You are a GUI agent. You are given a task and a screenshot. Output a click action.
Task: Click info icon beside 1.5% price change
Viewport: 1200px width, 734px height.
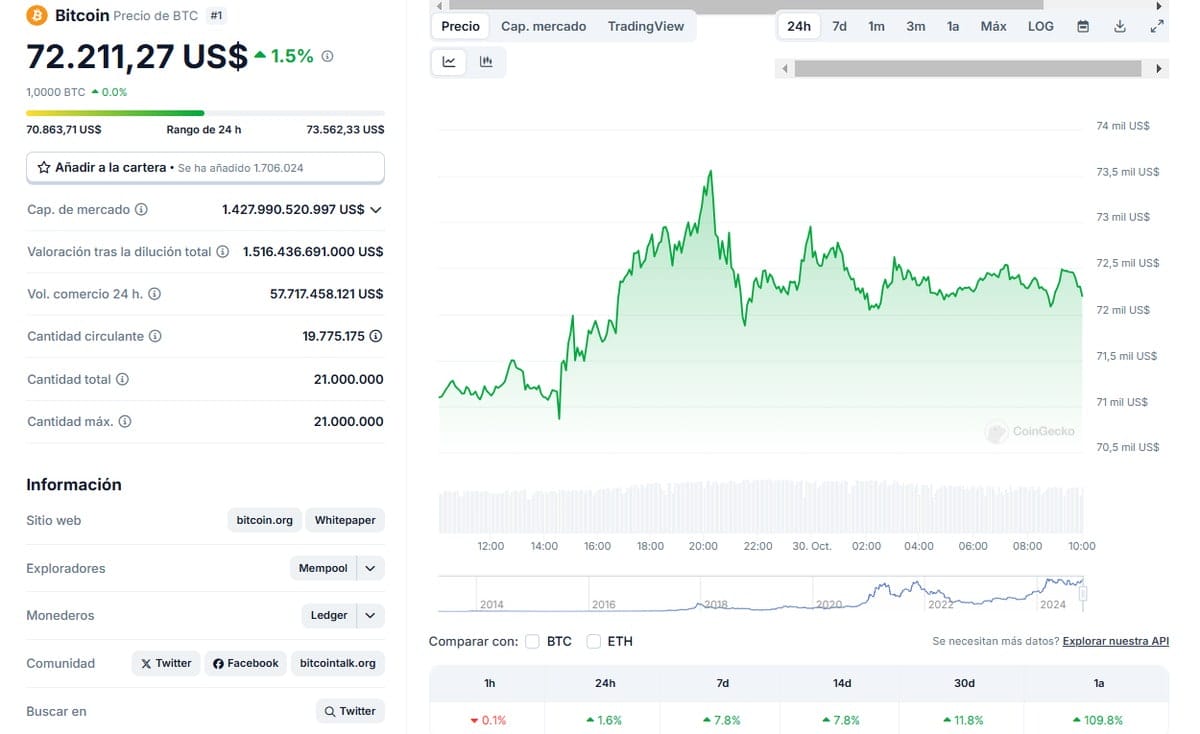(x=327, y=57)
